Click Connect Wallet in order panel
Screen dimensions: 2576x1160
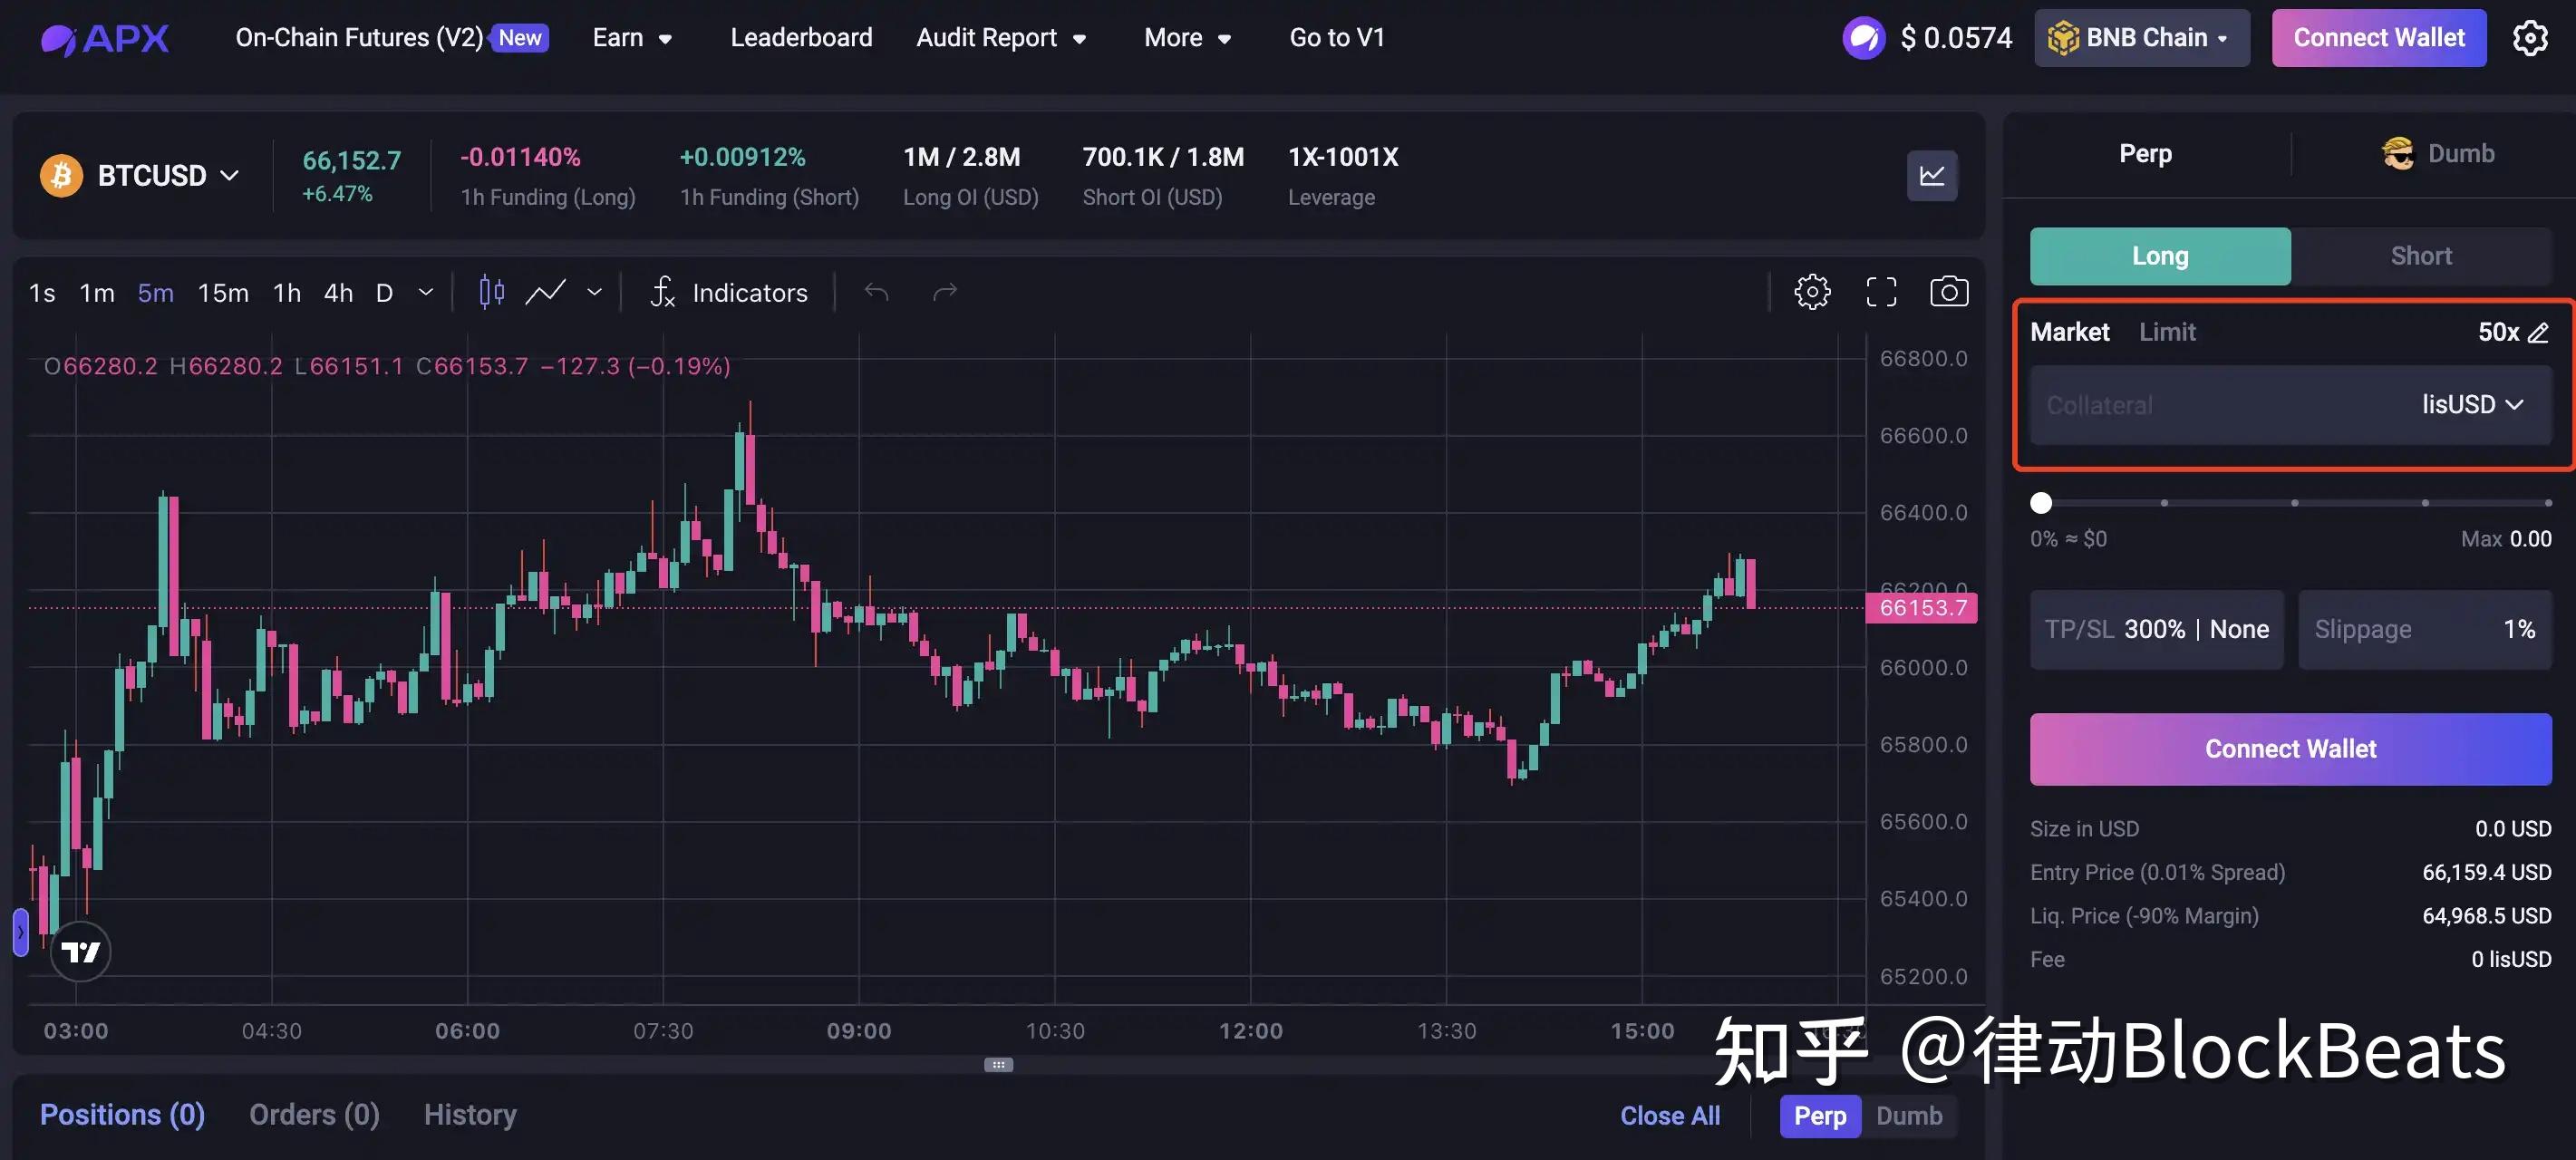click(x=2290, y=749)
